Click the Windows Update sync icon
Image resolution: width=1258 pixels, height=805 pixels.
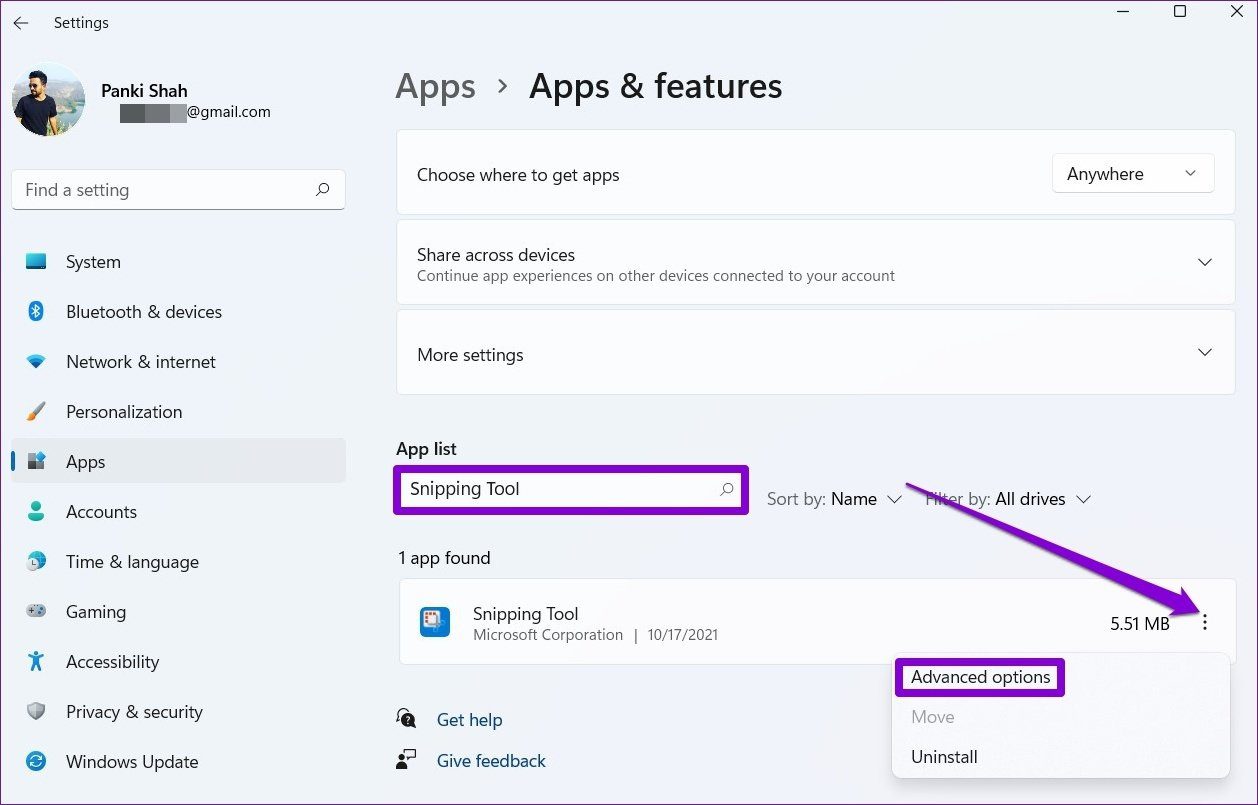pos(36,762)
